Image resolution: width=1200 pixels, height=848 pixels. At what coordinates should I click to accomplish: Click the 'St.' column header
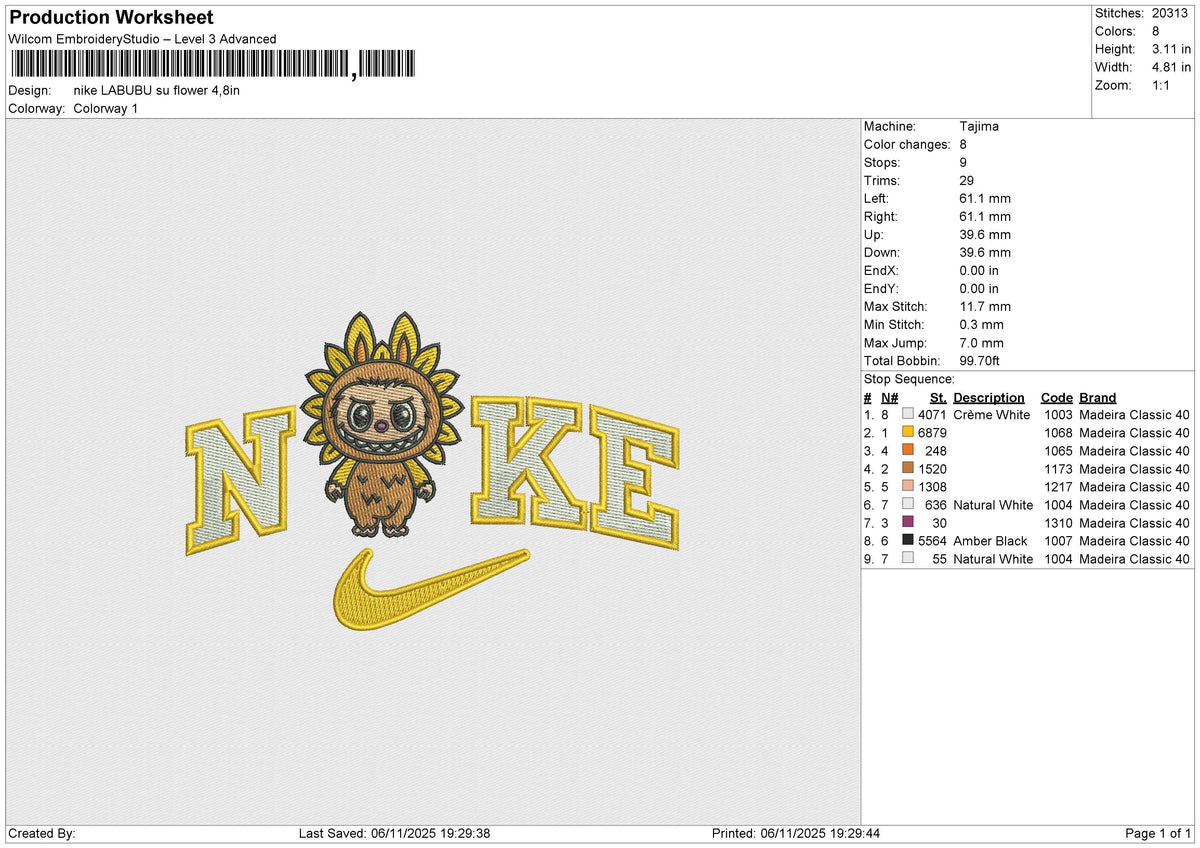938,397
